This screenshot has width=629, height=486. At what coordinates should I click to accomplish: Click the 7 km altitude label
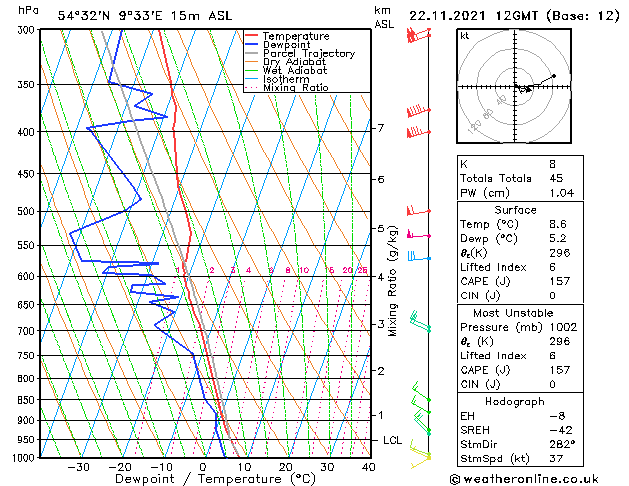click(x=381, y=128)
